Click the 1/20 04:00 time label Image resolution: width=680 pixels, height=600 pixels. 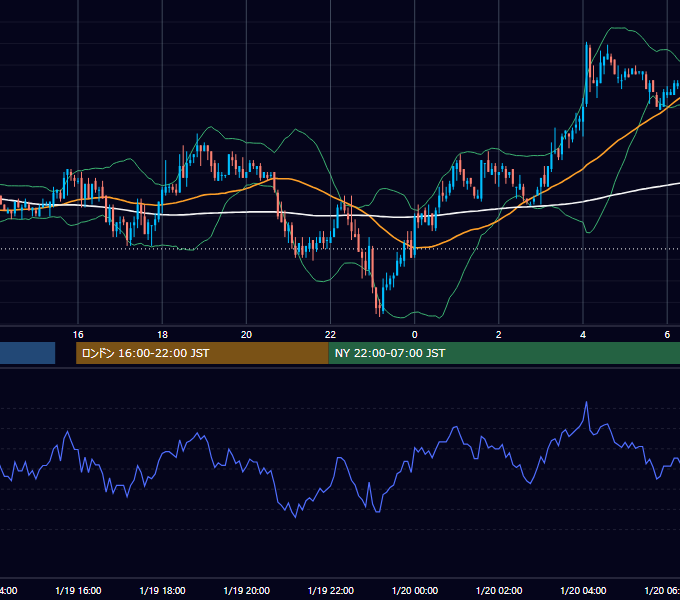583,590
